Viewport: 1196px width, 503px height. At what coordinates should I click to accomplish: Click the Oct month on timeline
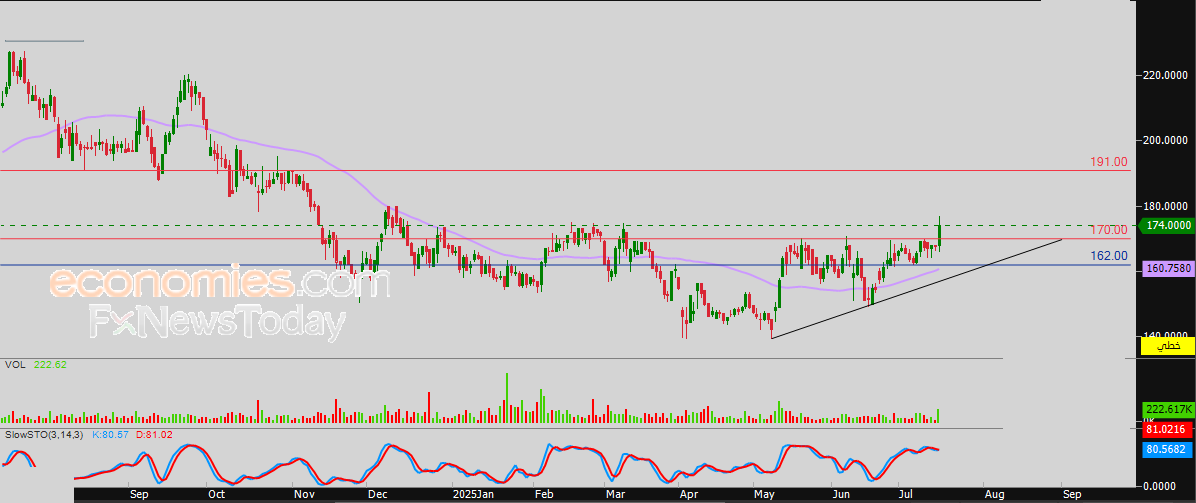(x=217, y=495)
